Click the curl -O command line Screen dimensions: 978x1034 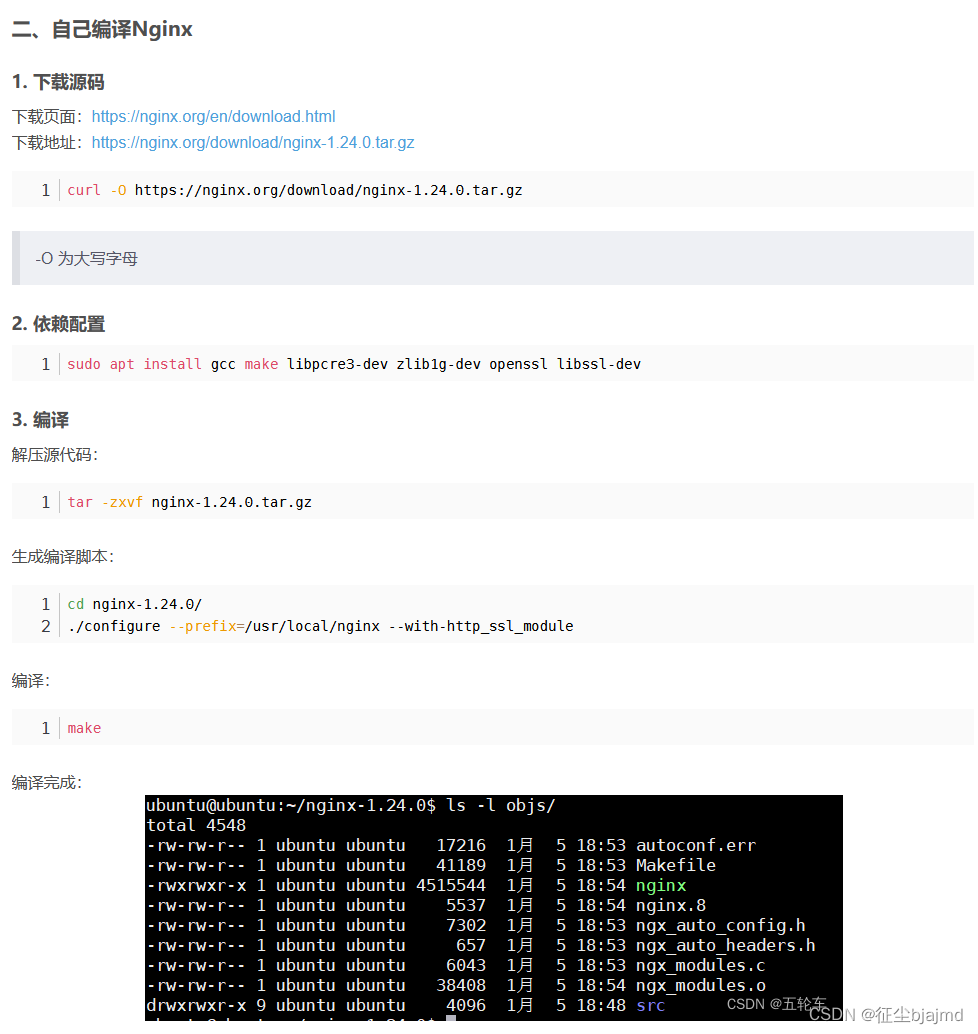click(x=295, y=190)
